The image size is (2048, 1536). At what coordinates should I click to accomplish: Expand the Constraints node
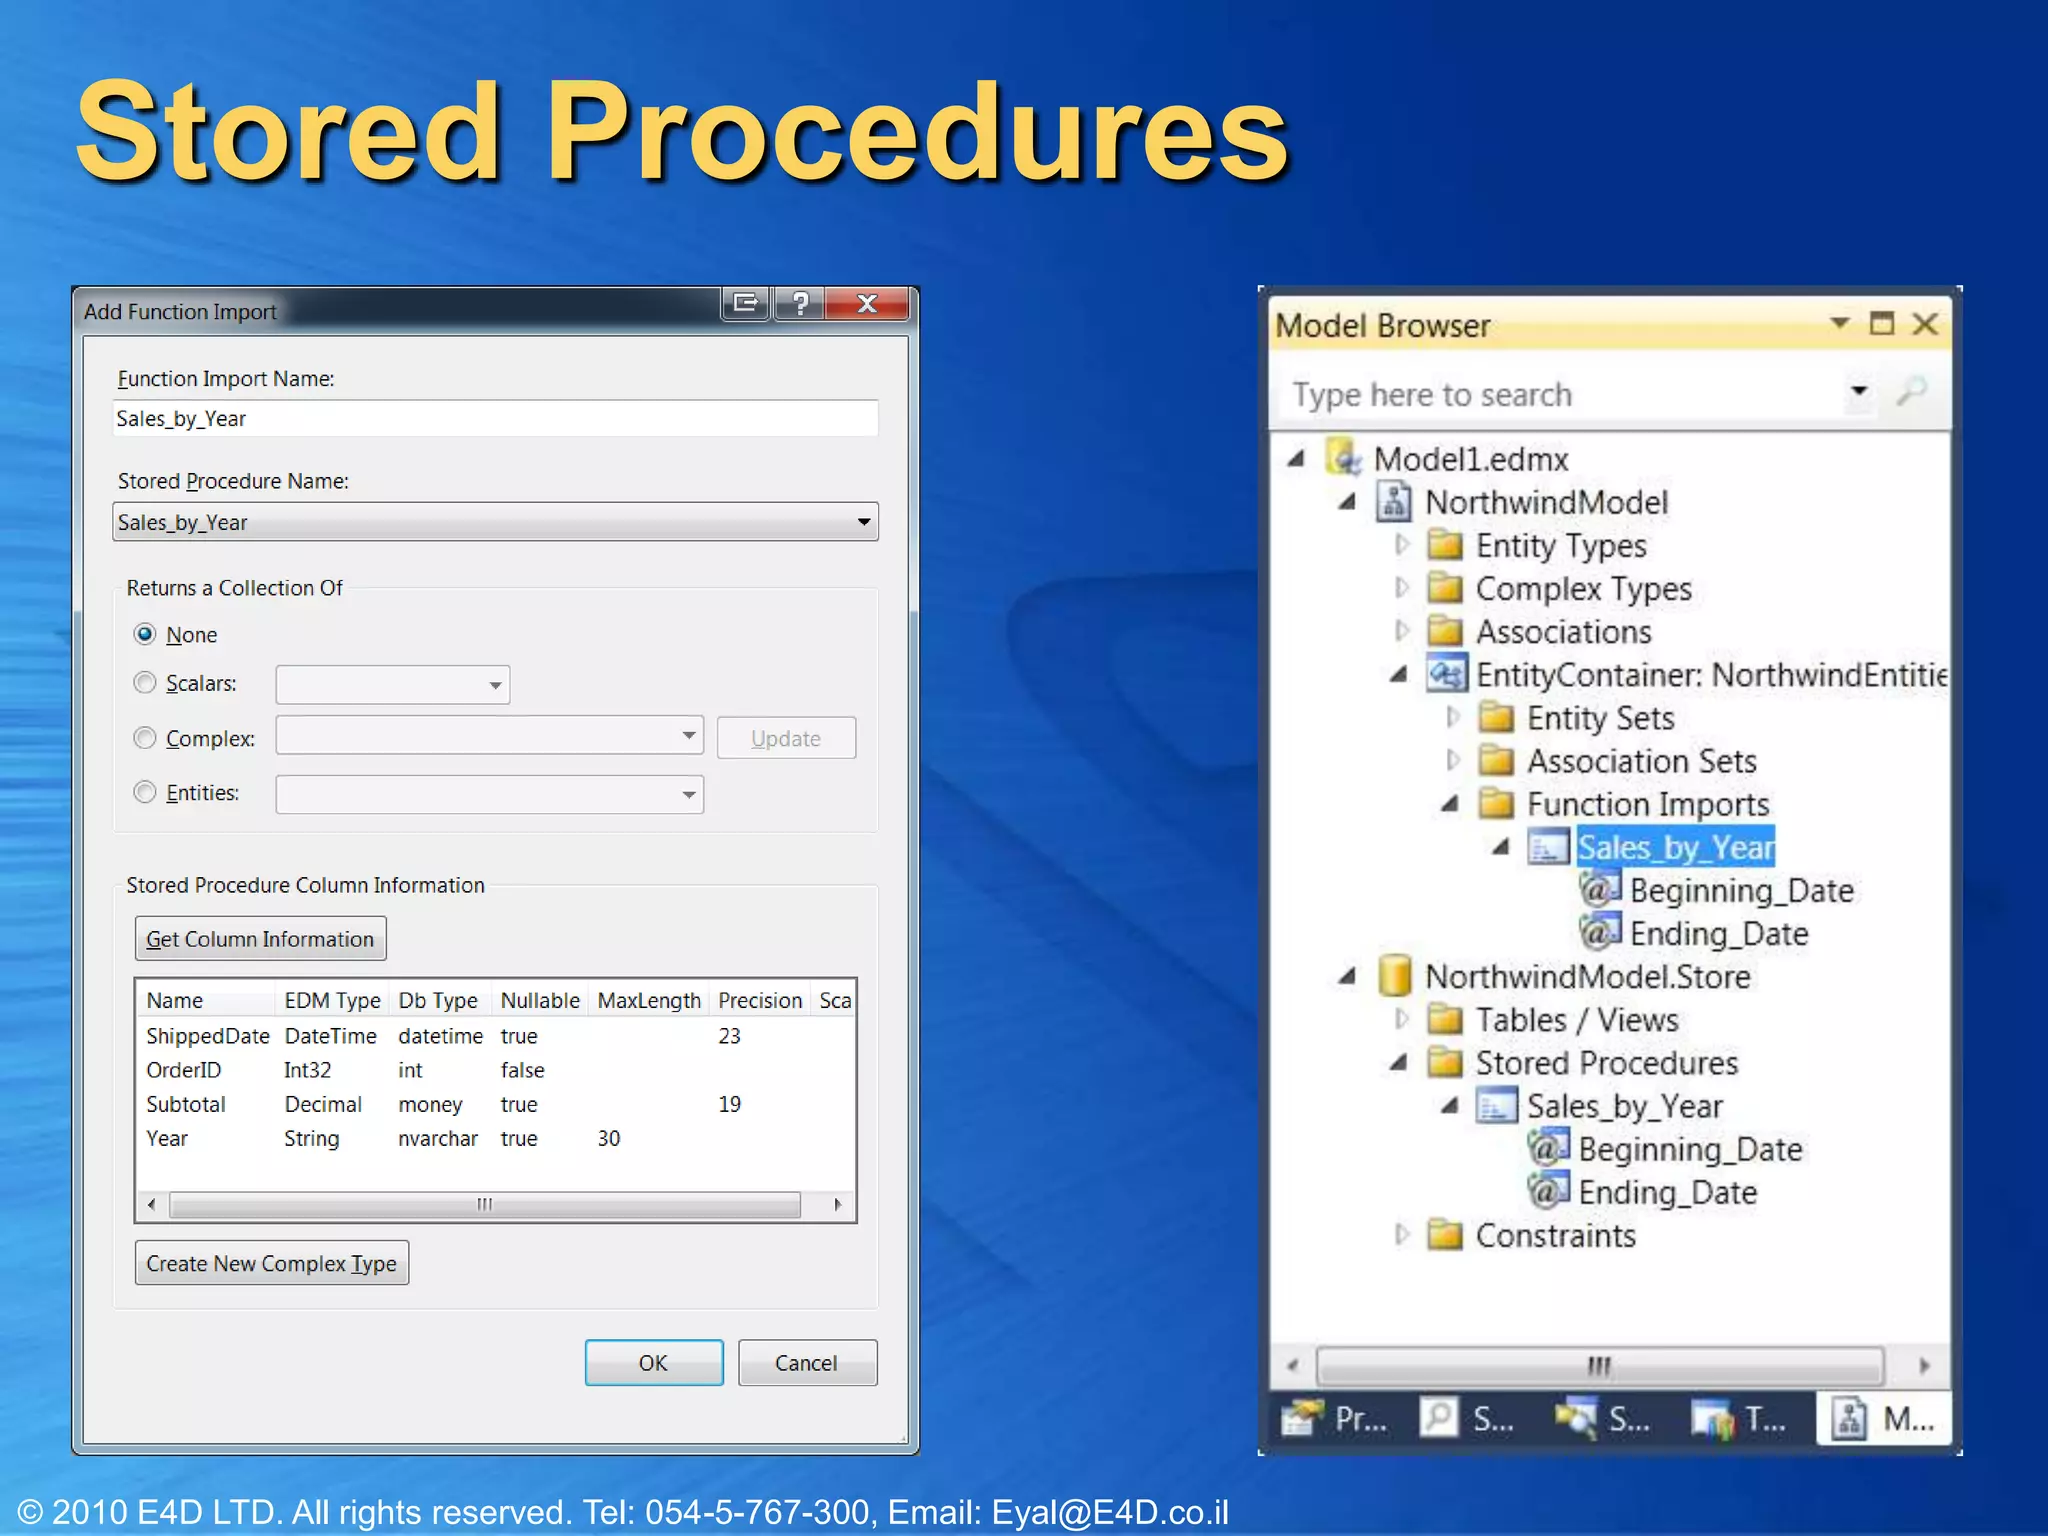(x=1402, y=1235)
